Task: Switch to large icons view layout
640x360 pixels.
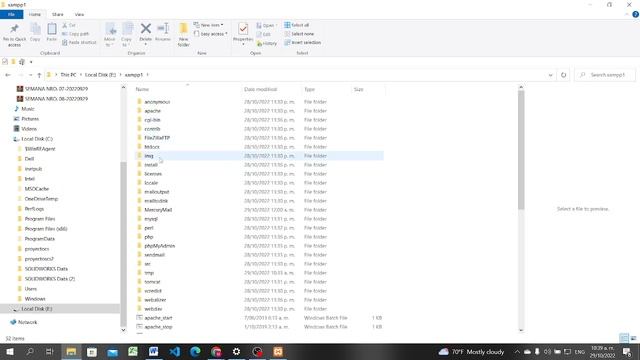Action: click(633, 338)
